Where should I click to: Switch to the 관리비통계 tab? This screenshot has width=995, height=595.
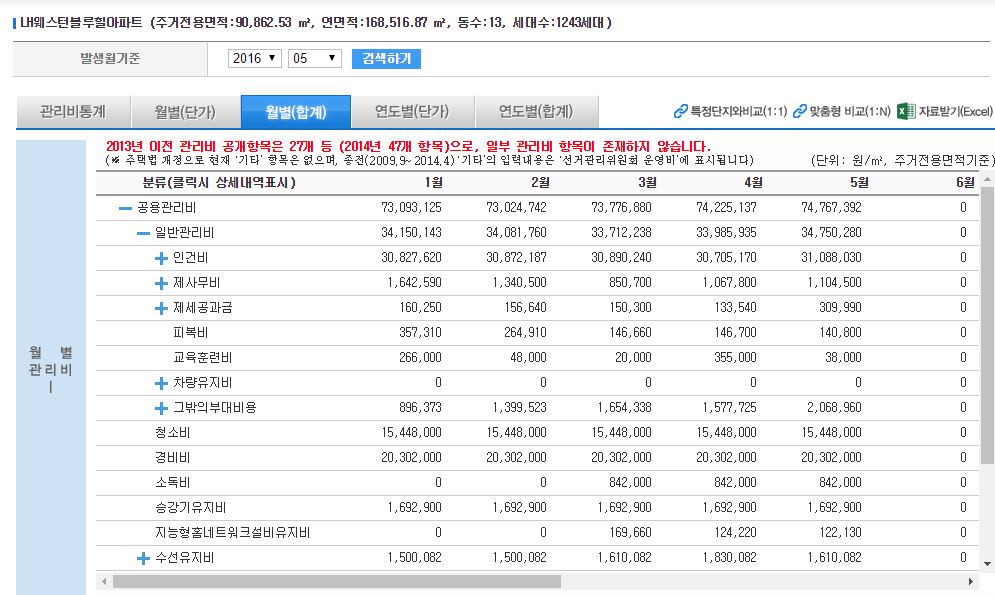pos(73,111)
